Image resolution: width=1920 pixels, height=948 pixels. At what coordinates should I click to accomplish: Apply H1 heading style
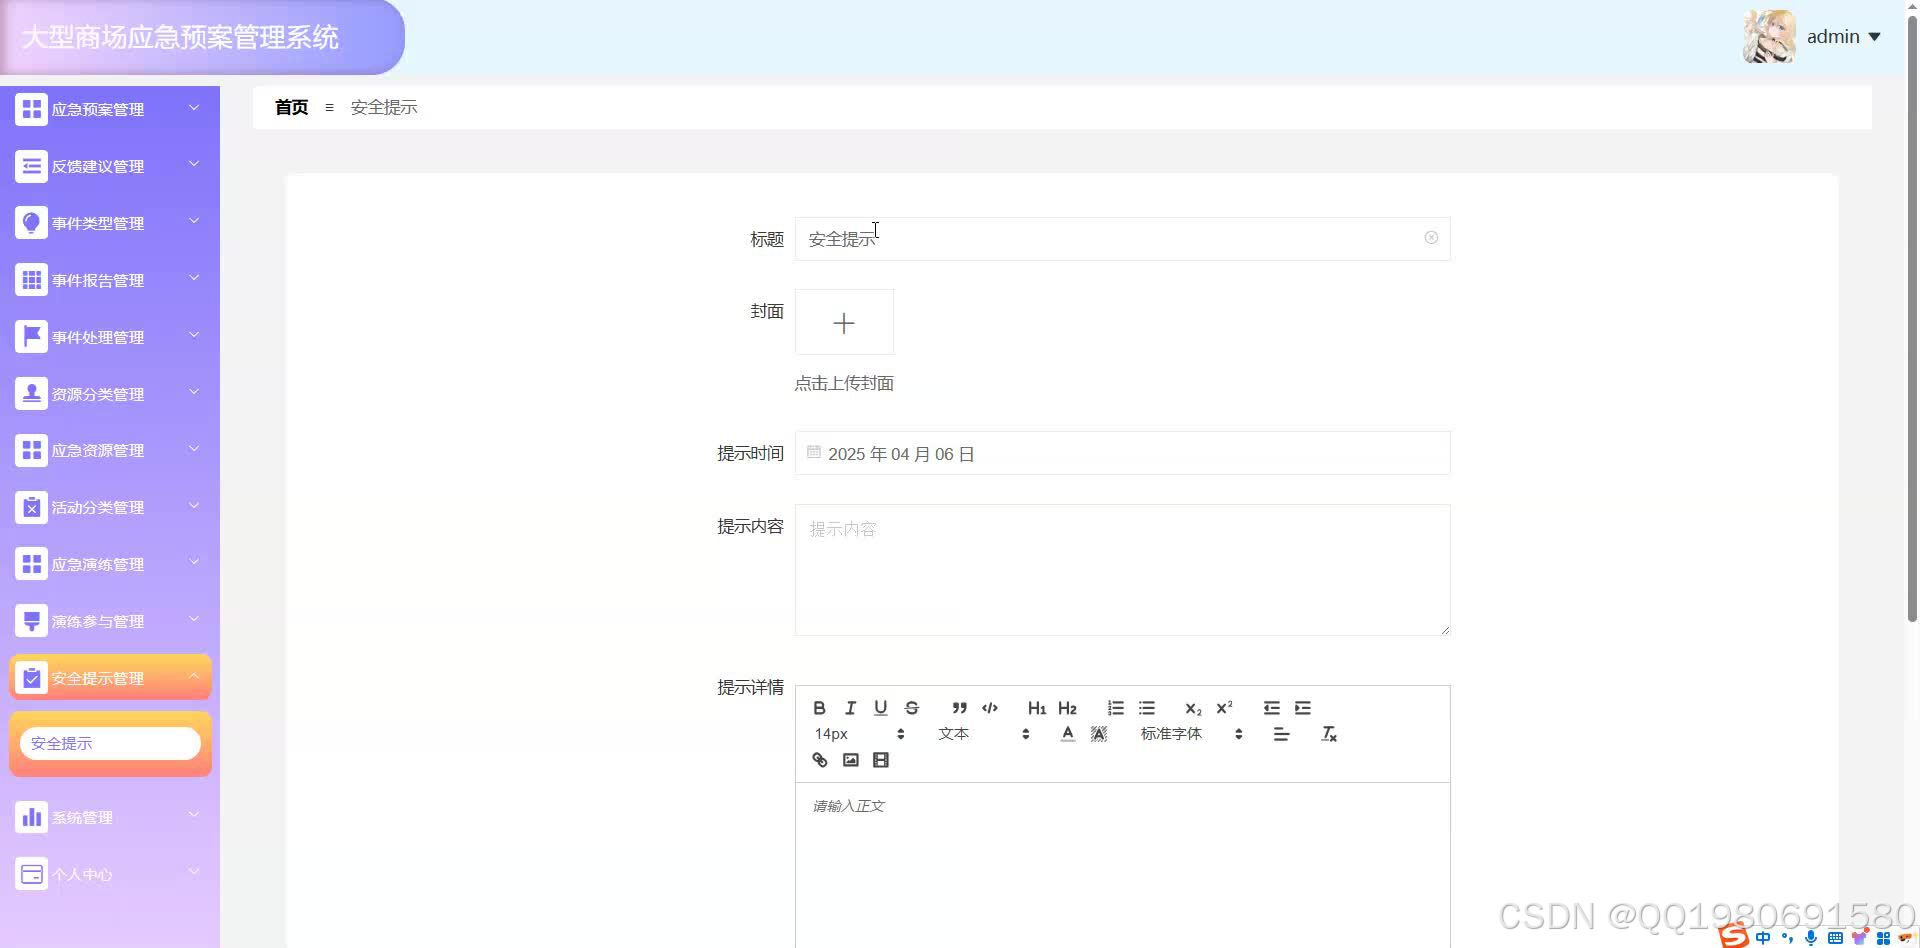point(1036,707)
